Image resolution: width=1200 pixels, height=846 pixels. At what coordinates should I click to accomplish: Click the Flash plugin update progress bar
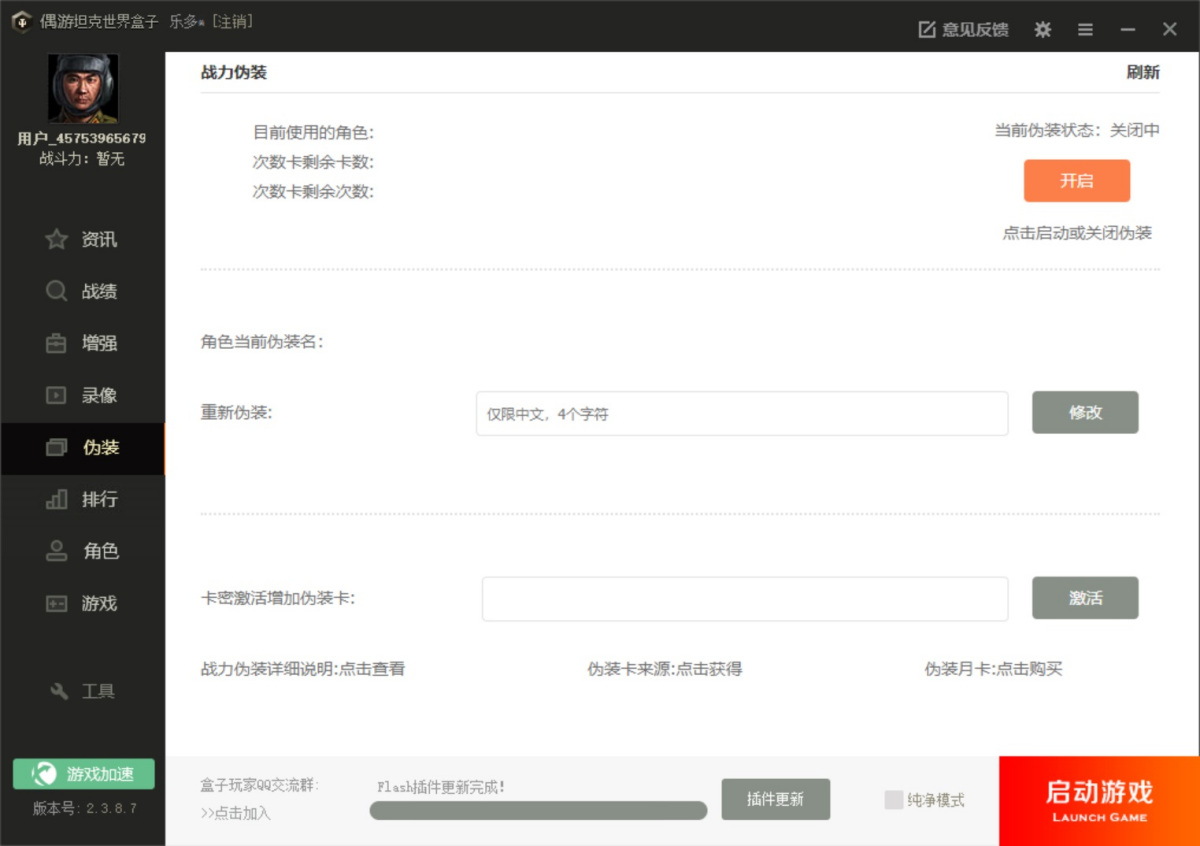pyautogui.click(x=538, y=810)
